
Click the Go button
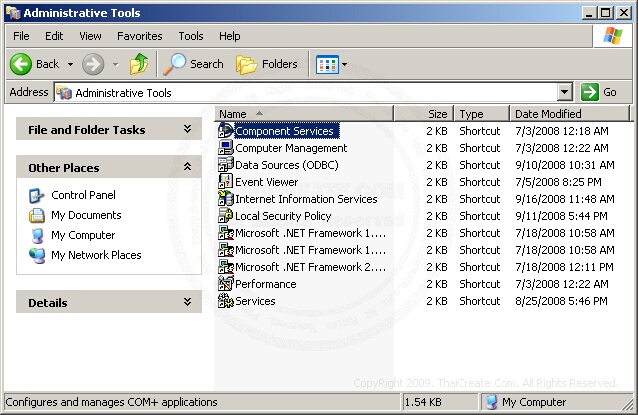599,92
